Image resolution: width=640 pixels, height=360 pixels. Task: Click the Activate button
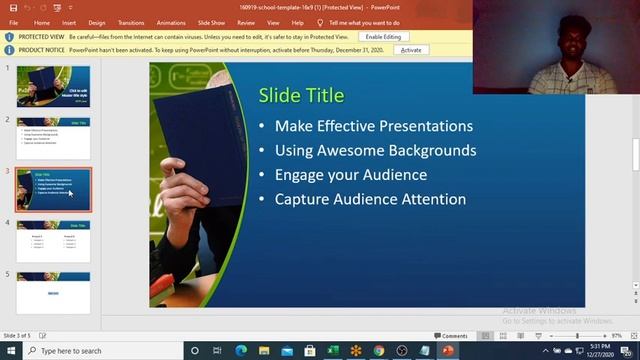[411, 50]
